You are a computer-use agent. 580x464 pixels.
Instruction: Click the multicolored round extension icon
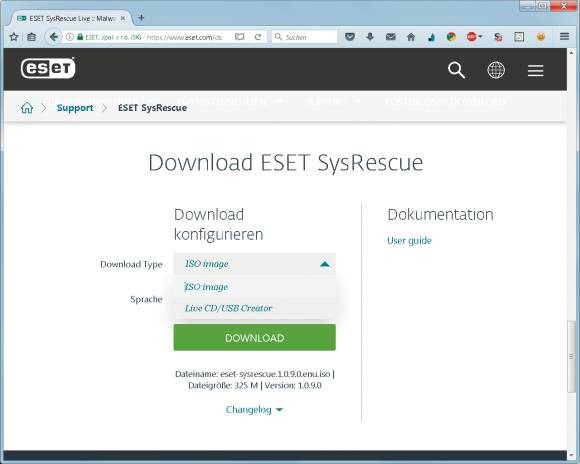pyautogui.click(x=451, y=37)
